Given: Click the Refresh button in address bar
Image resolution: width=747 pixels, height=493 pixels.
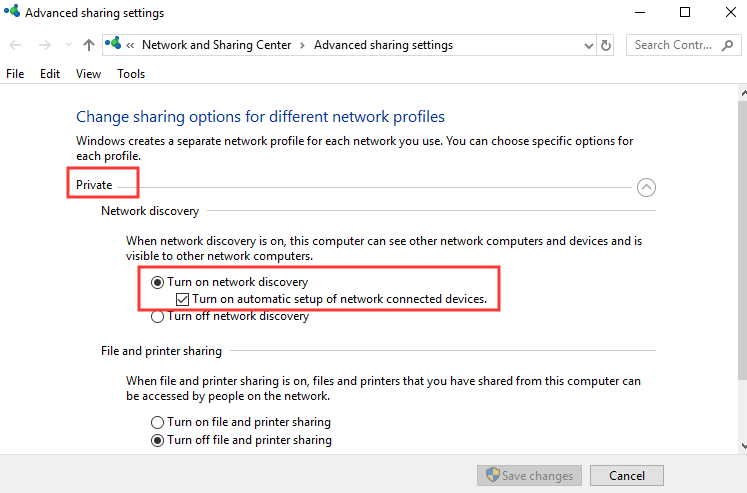Looking at the screenshot, I should pyautogui.click(x=606, y=45).
